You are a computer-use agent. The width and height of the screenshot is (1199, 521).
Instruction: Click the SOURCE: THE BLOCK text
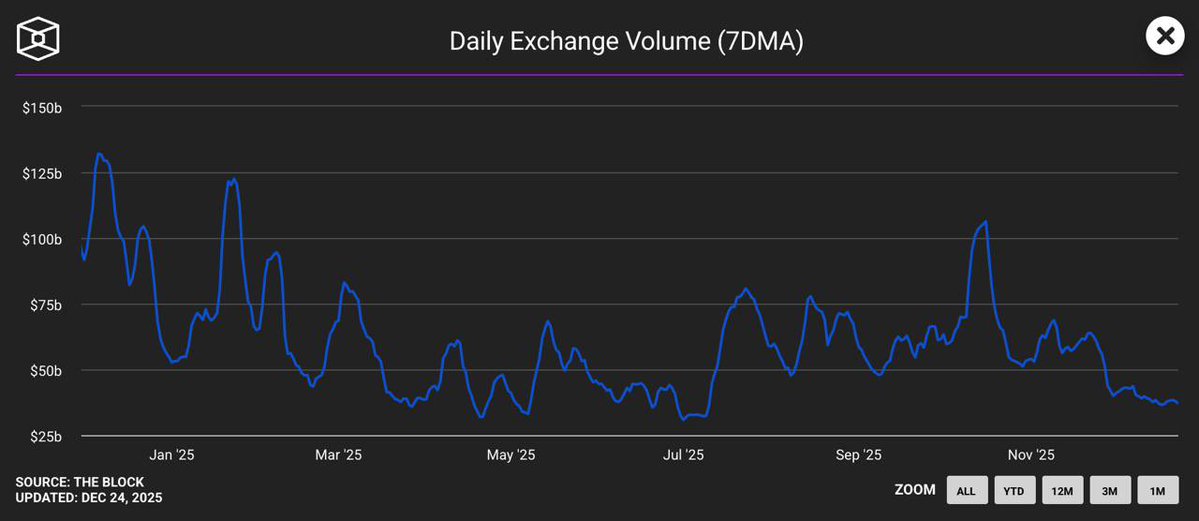pyautogui.click(x=80, y=482)
